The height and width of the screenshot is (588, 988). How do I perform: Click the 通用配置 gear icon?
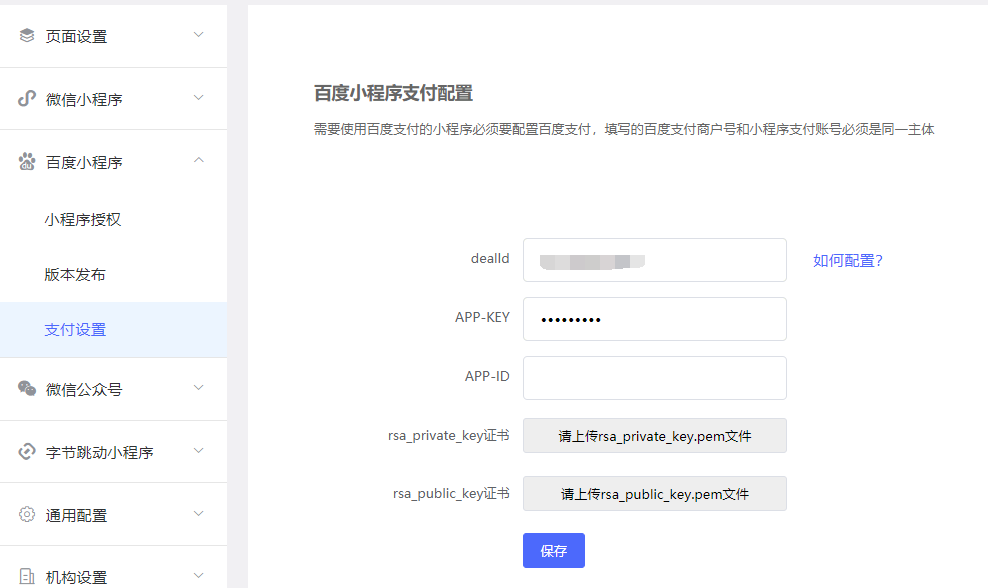tap(26, 514)
